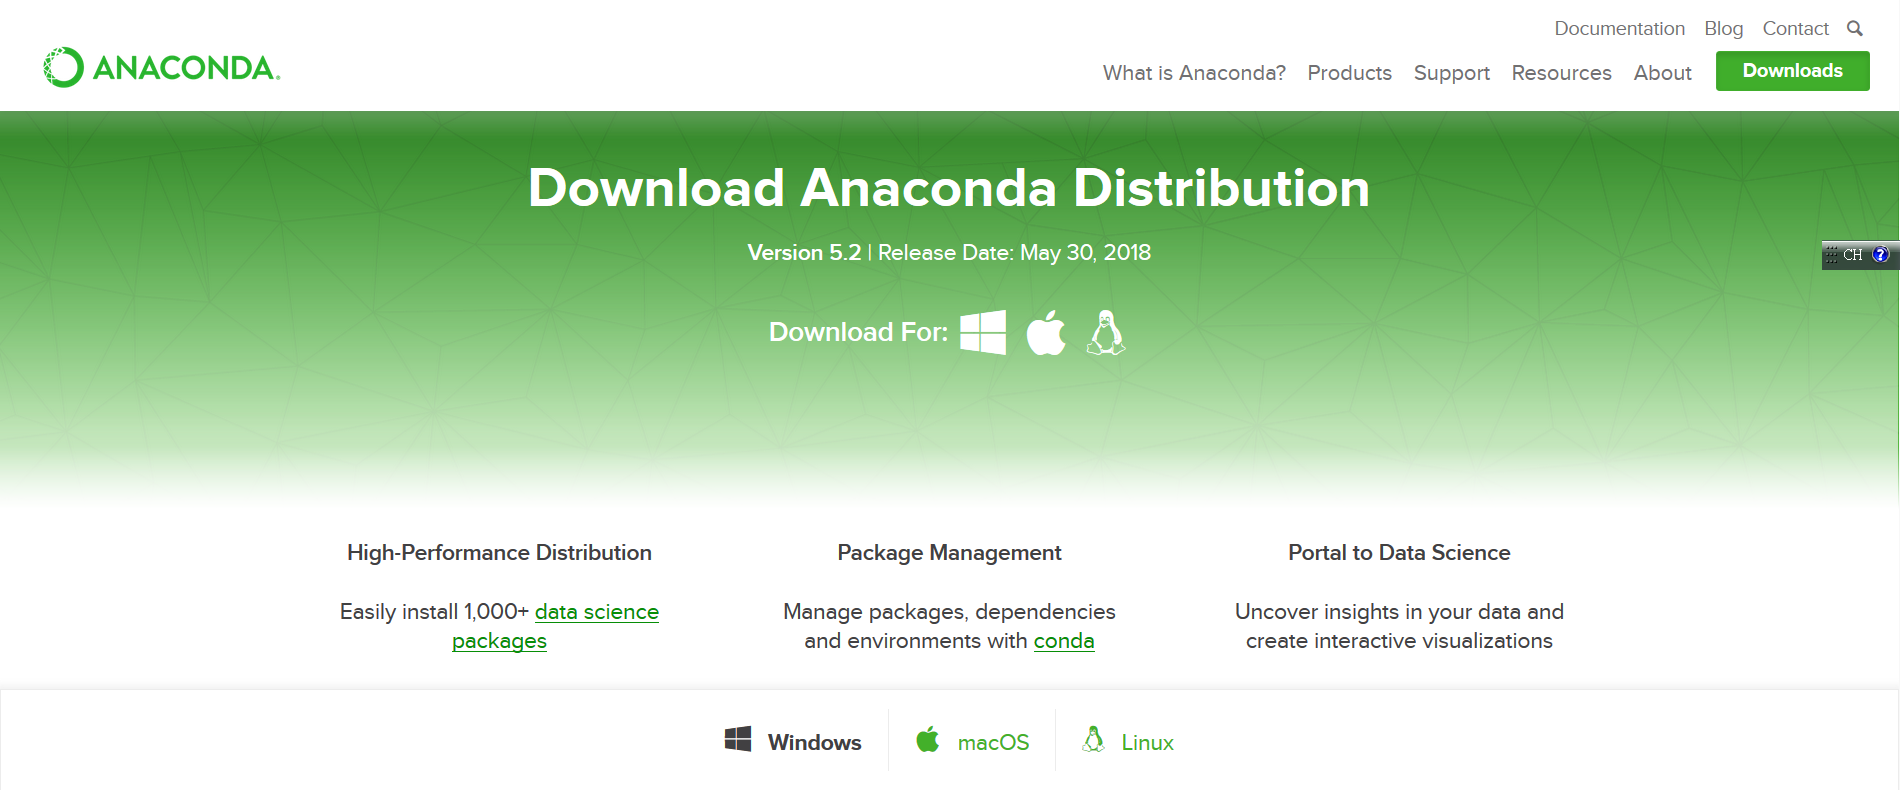Click the dark Windows icon beside tab label
Image resolution: width=1900 pixels, height=790 pixels.
coord(738,740)
